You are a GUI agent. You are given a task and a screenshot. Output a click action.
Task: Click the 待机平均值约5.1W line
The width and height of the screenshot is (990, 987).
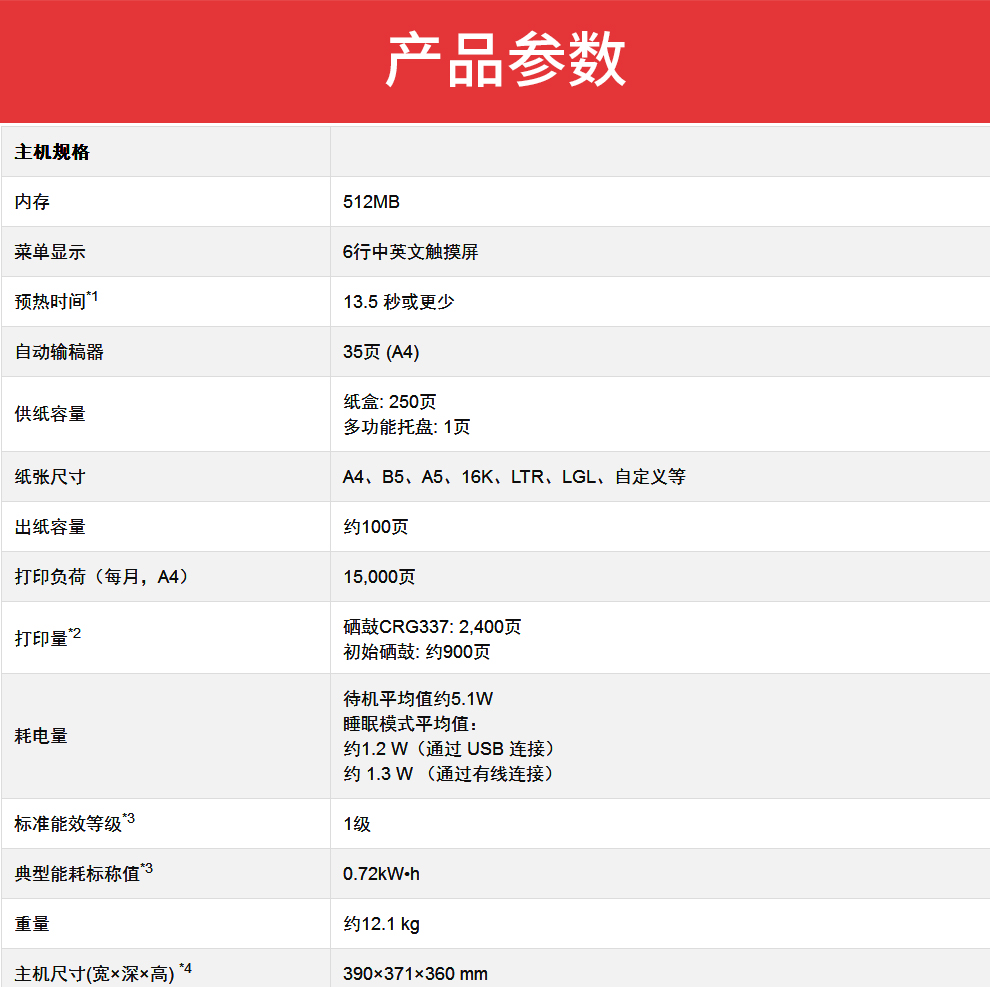tap(418, 698)
